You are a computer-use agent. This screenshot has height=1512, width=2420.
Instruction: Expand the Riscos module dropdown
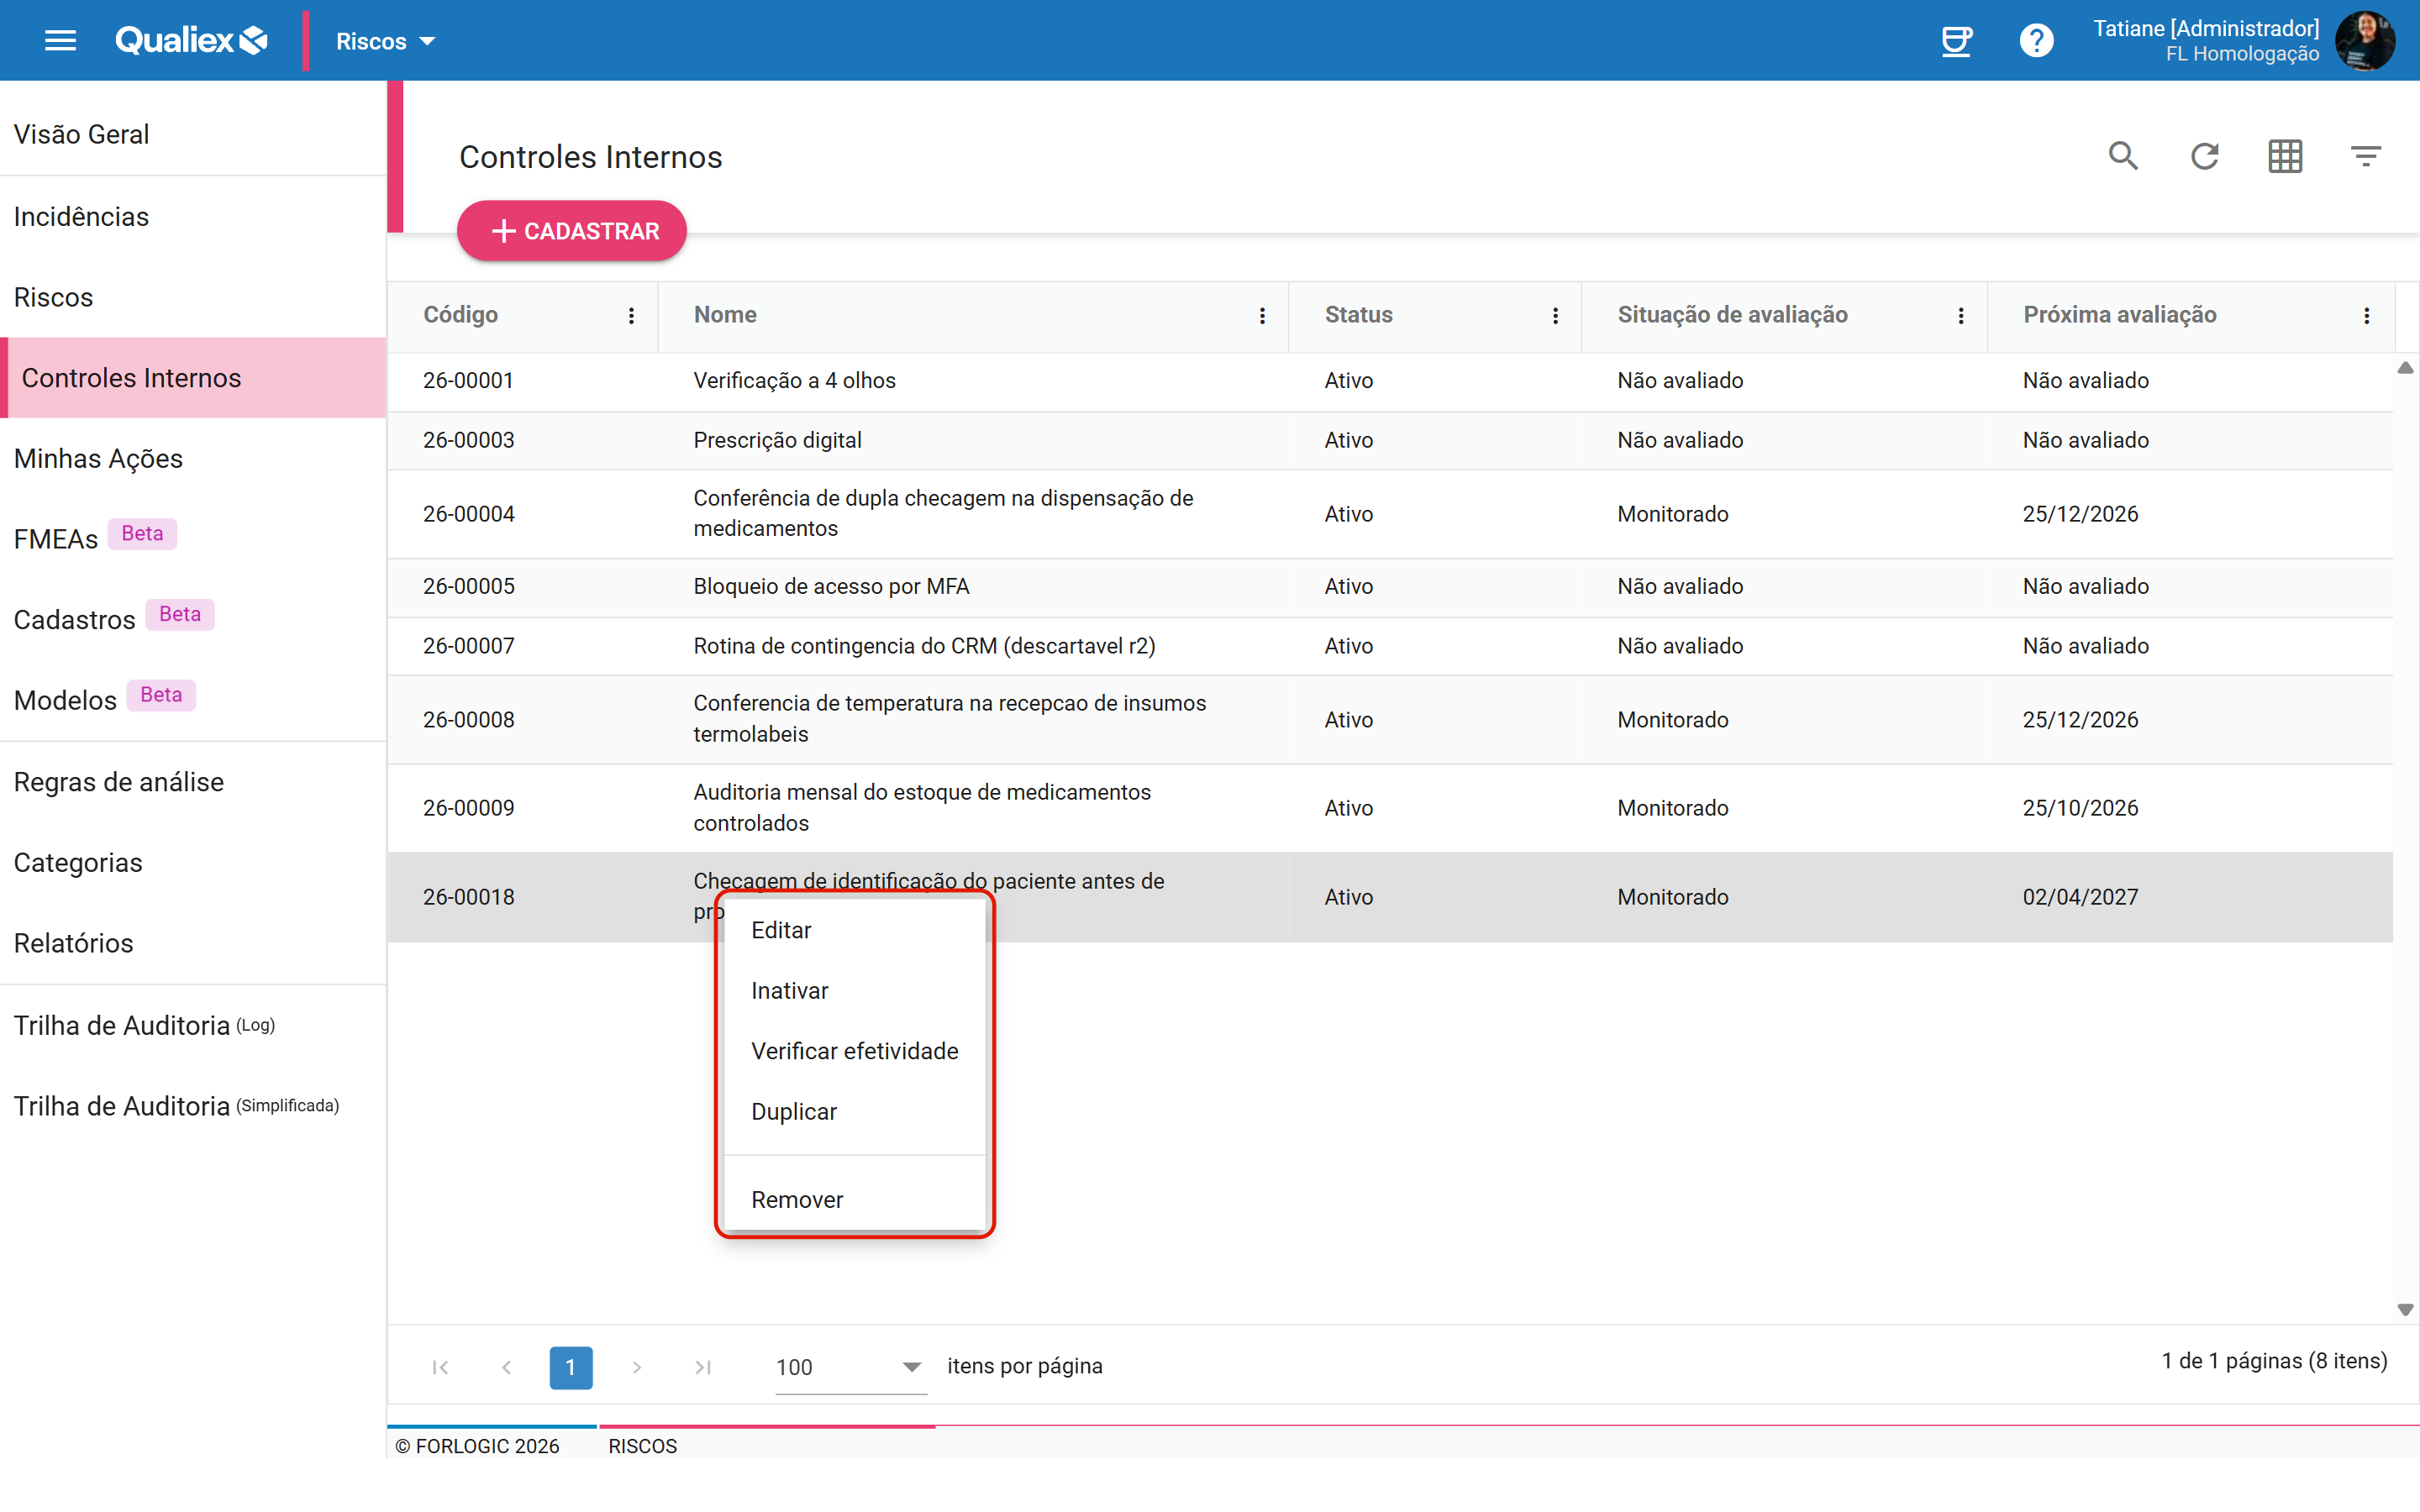(x=385, y=41)
